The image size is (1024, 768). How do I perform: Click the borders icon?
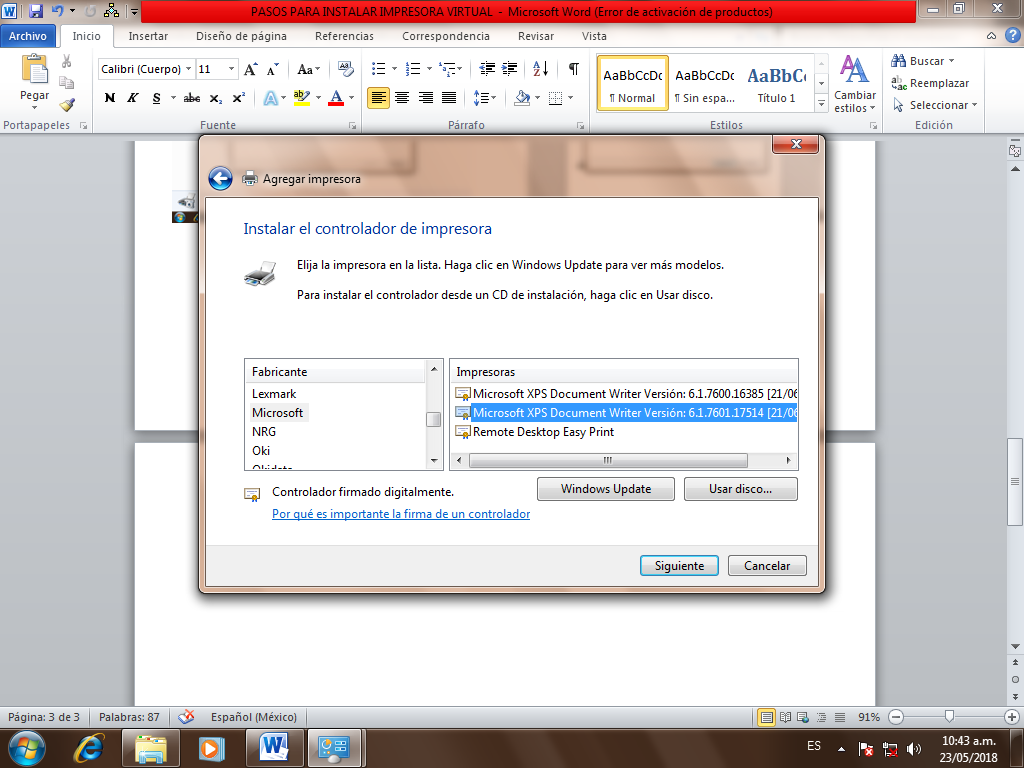coord(555,98)
